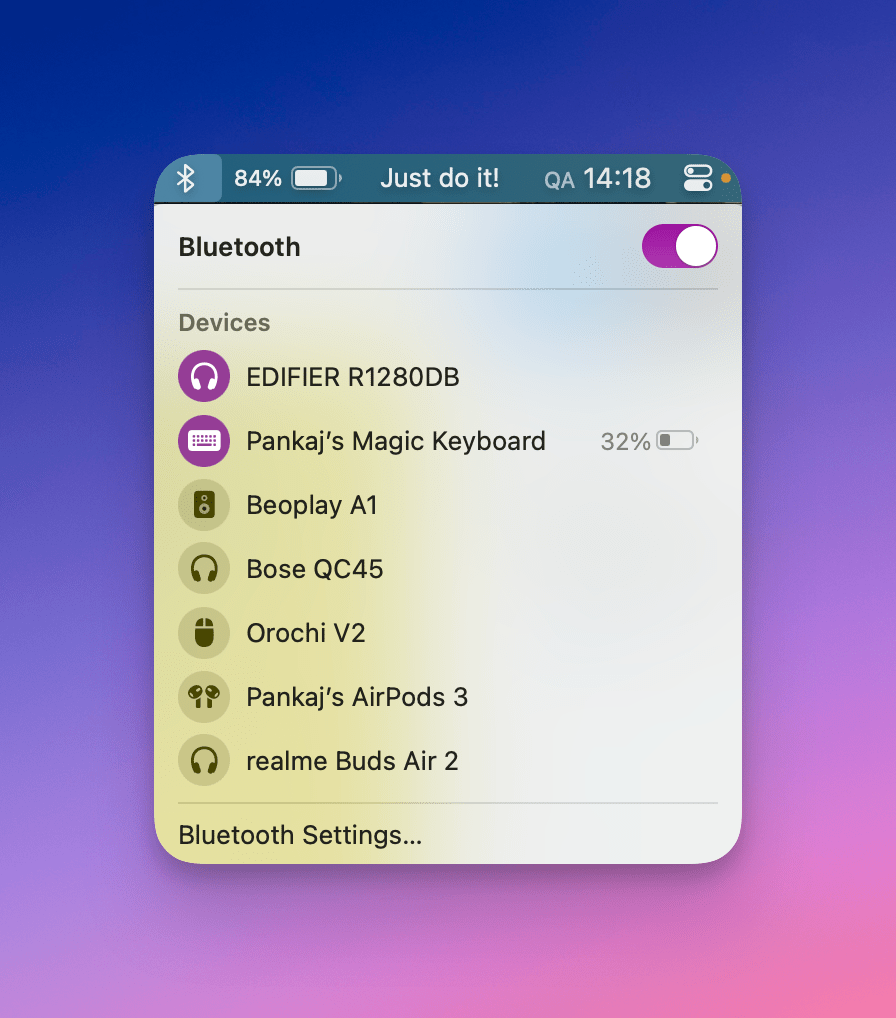Click the keyboard's 32% battery icon
Screen dimensions: 896x1018
[677, 441]
